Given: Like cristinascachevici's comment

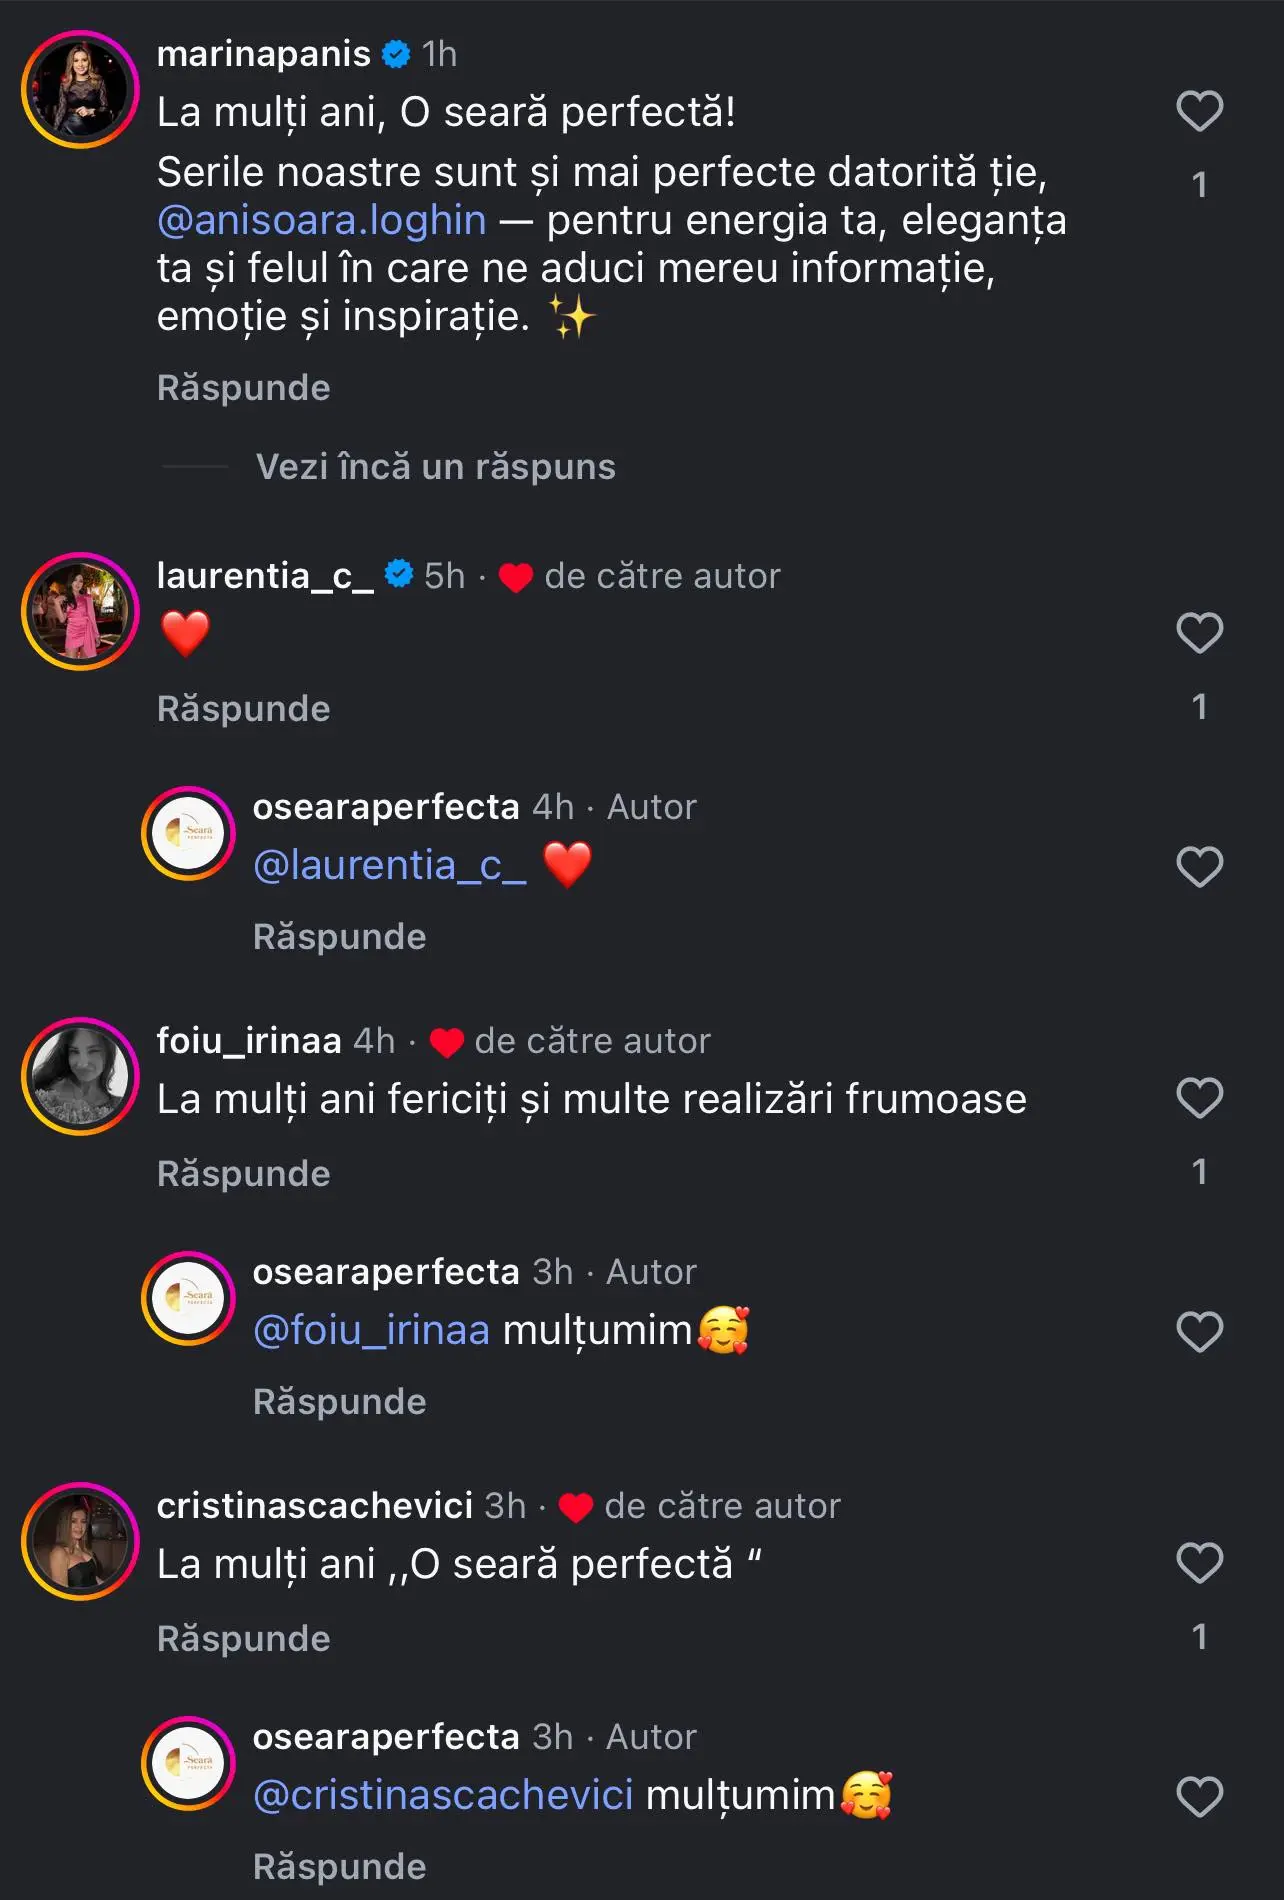Looking at the screenshot, I should click(x=1199, y=1562).
